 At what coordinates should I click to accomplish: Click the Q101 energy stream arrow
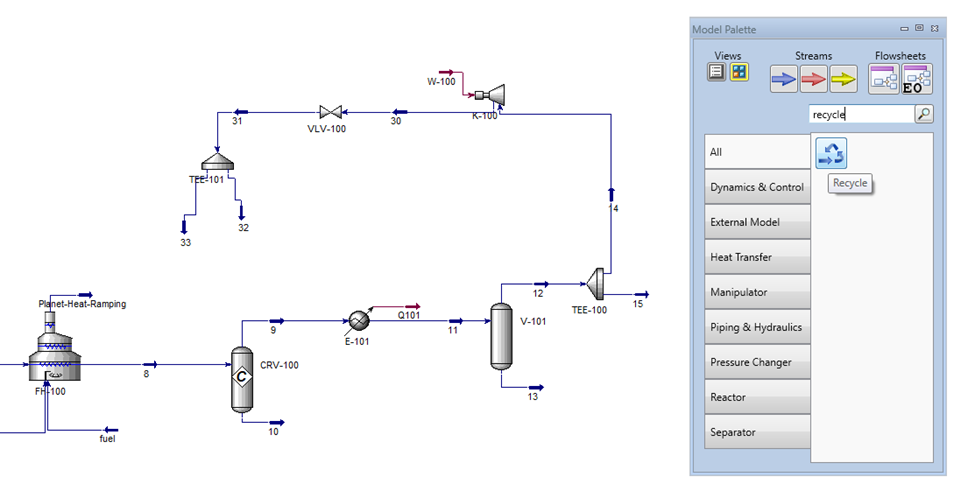click(x=412, y=306)
